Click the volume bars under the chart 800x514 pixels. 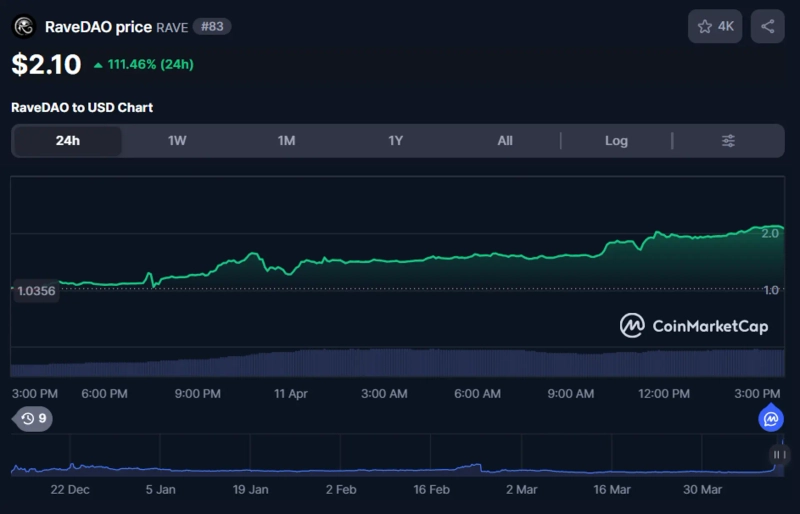[x=397, y=363]
